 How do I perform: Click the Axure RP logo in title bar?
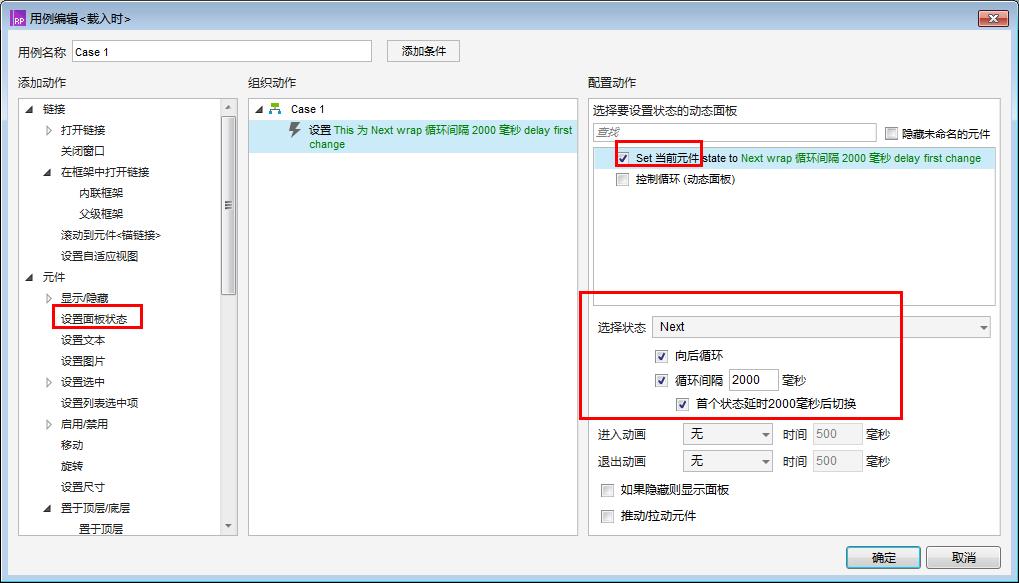(x=18, y=19)
